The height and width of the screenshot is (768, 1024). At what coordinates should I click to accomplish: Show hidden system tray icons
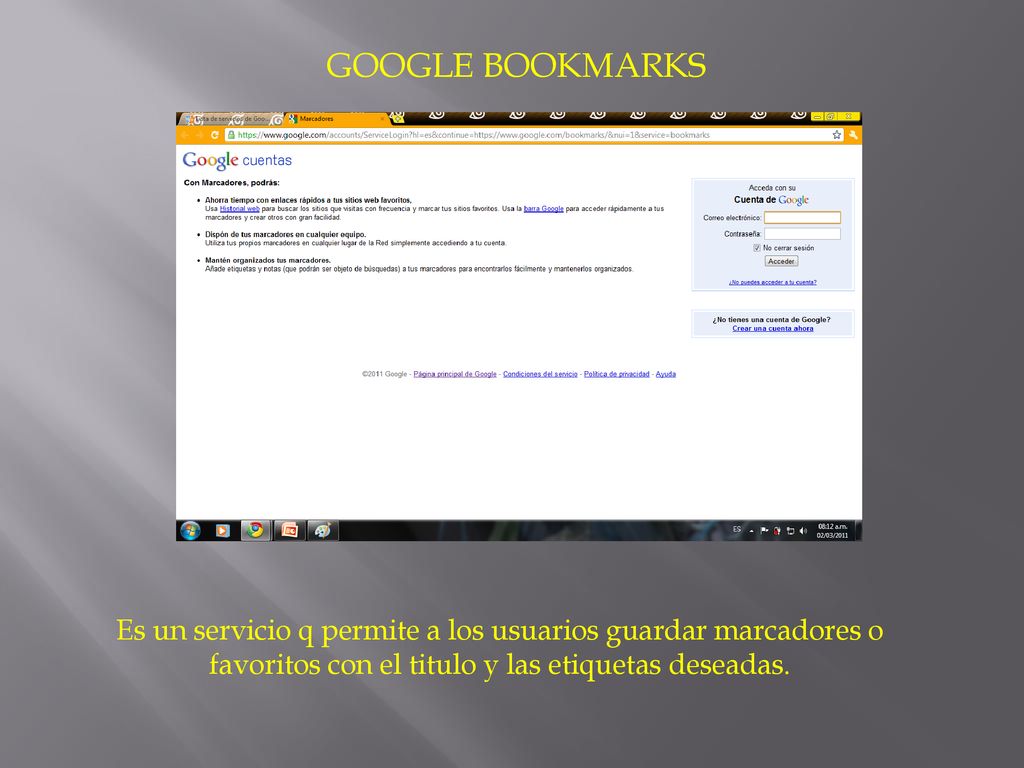coord(751,531)
